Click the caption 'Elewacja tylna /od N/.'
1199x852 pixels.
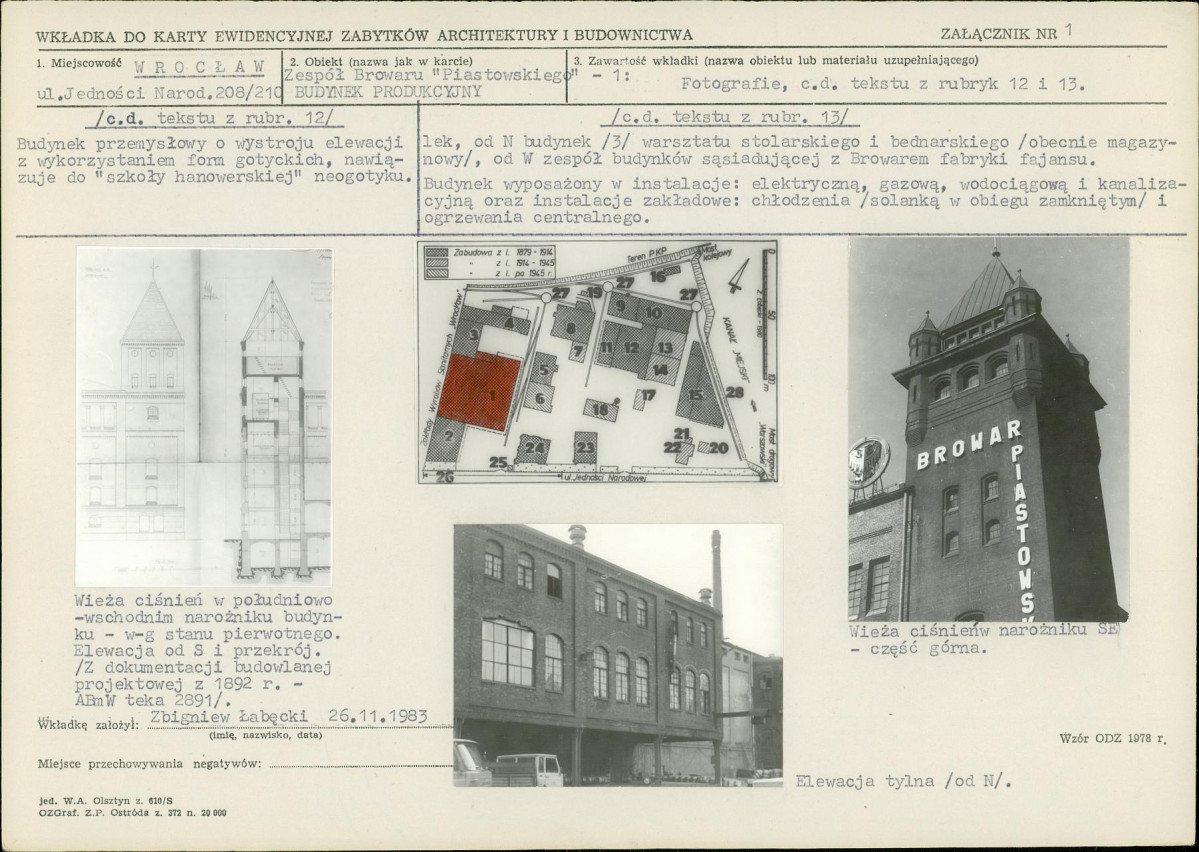tap(903, 781)
